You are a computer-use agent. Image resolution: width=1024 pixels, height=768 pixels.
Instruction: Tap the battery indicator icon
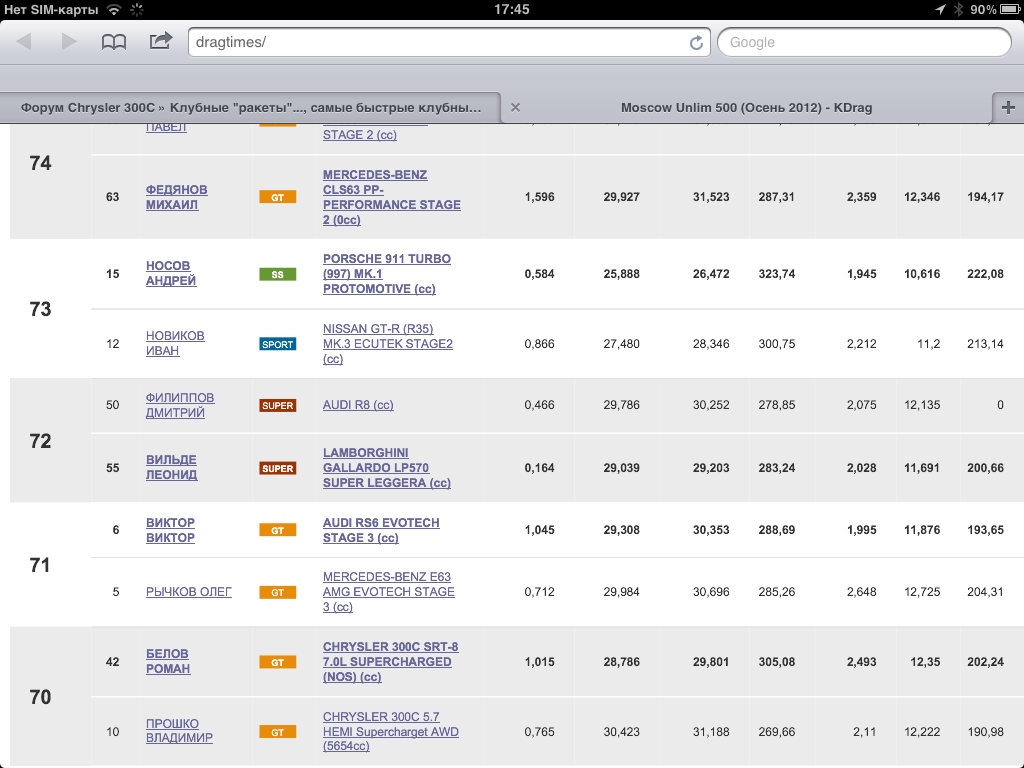[x=1010, y=9]
